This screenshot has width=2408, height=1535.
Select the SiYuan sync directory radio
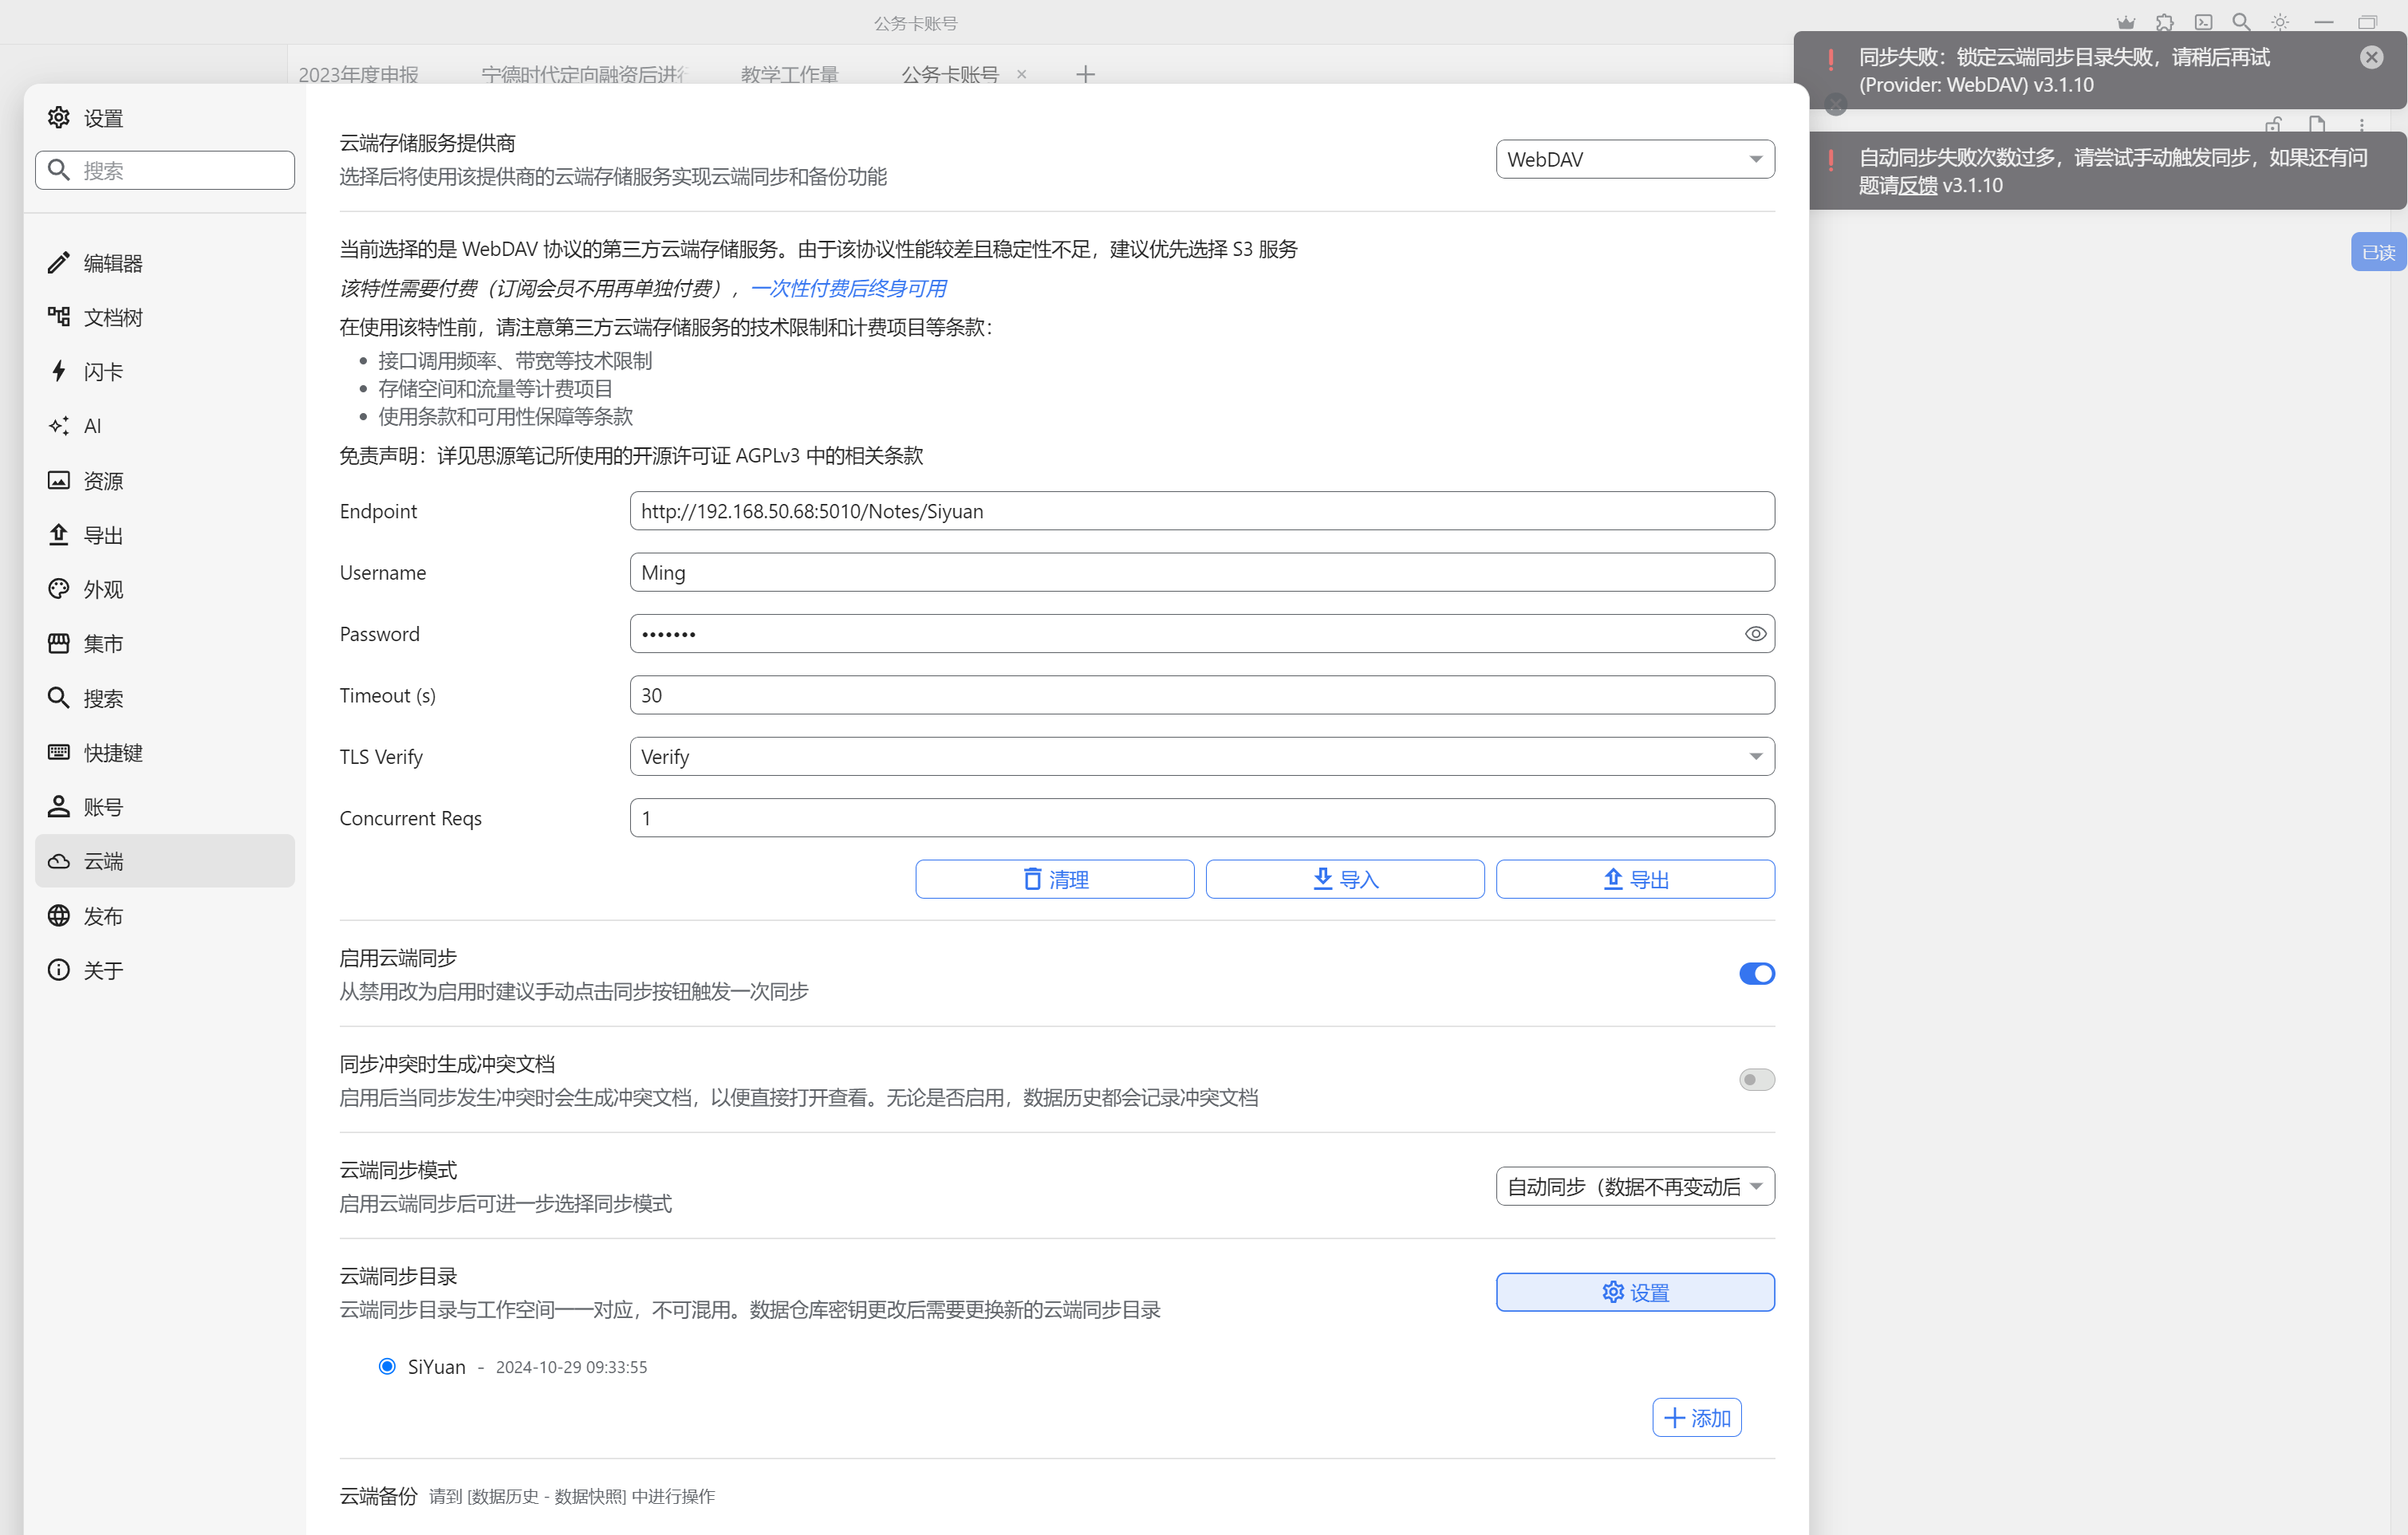(387, 1366)
